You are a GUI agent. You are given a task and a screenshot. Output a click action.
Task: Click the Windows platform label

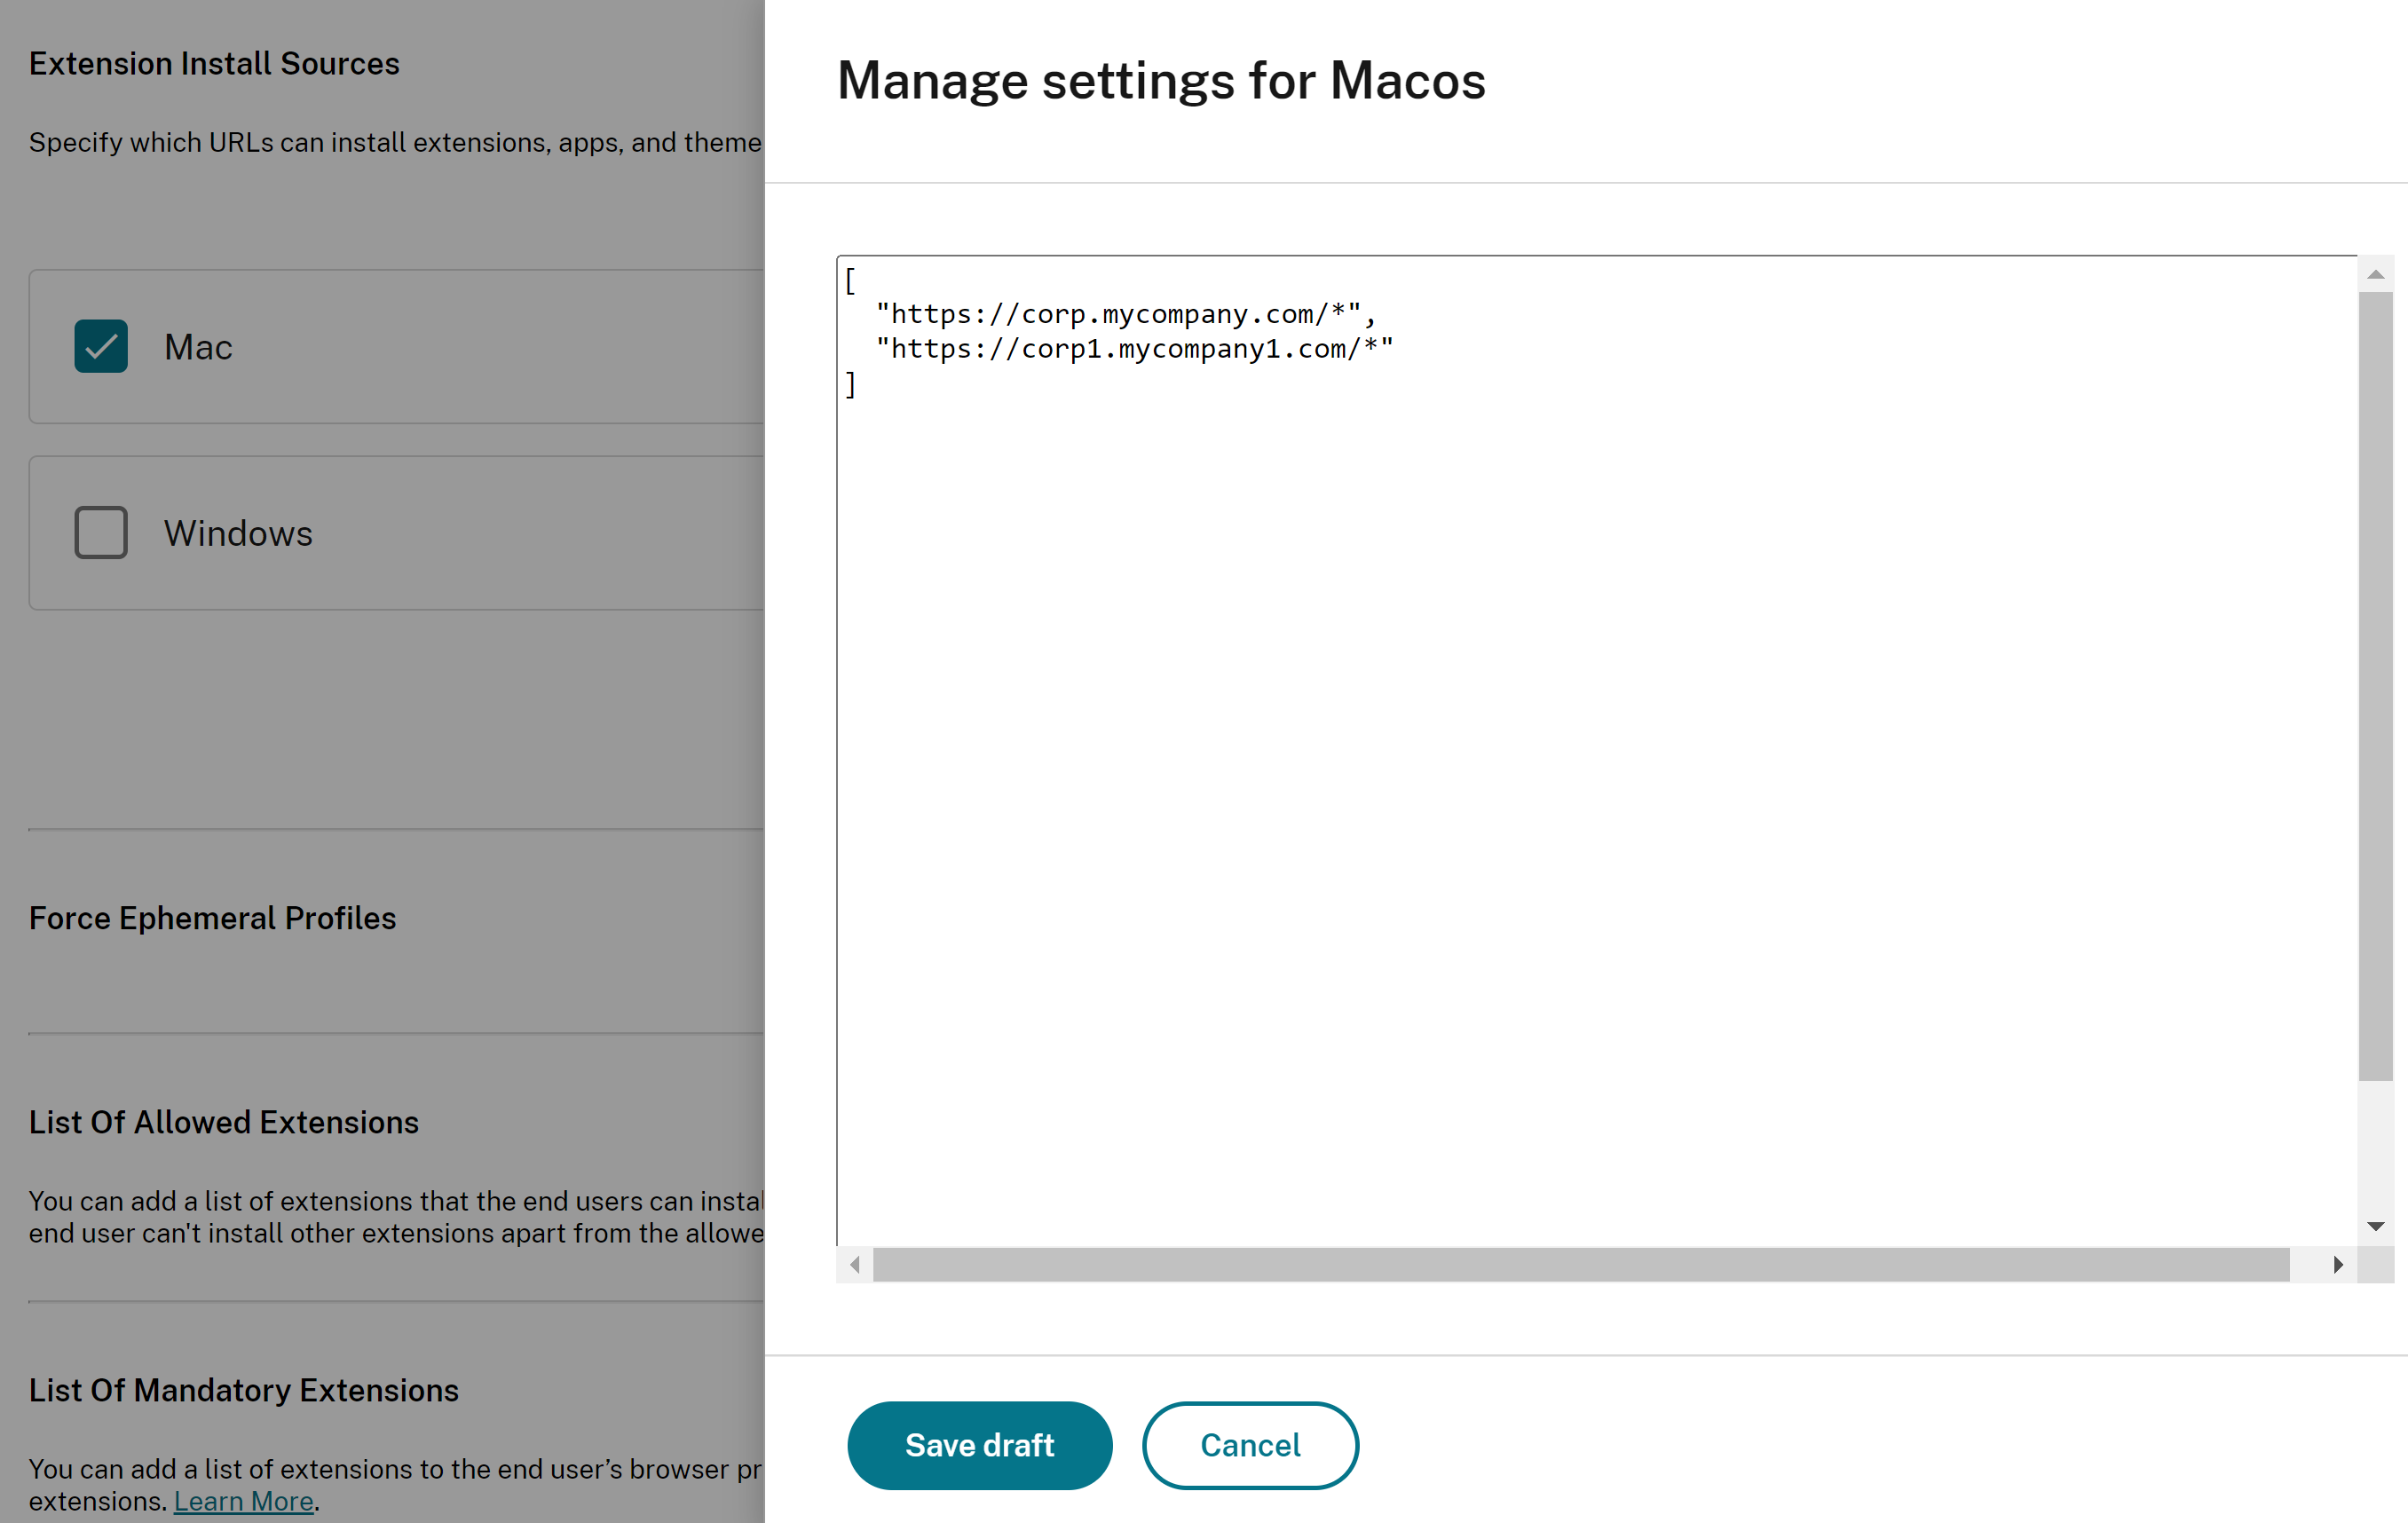(x=238, y=533)
